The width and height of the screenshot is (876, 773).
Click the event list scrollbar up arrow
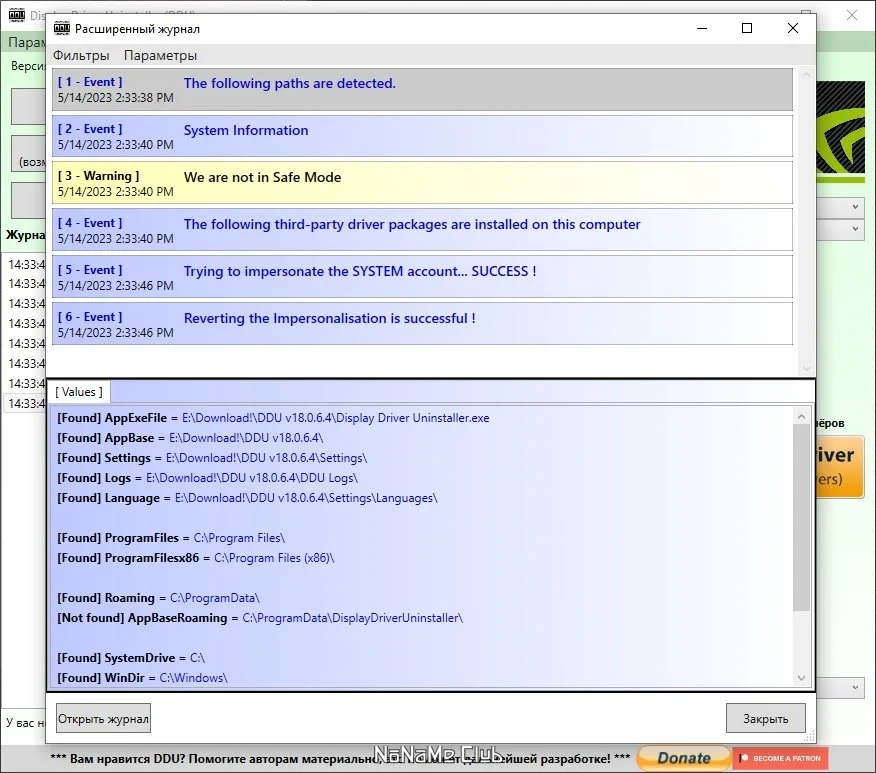[x=806, y=75]
